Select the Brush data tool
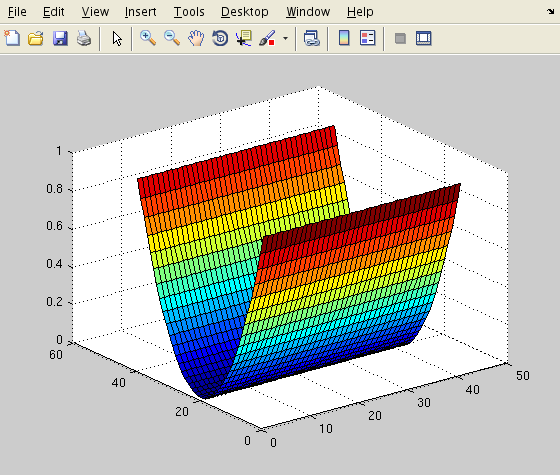Screen dimensions: 560x475 tap(267, 38)
